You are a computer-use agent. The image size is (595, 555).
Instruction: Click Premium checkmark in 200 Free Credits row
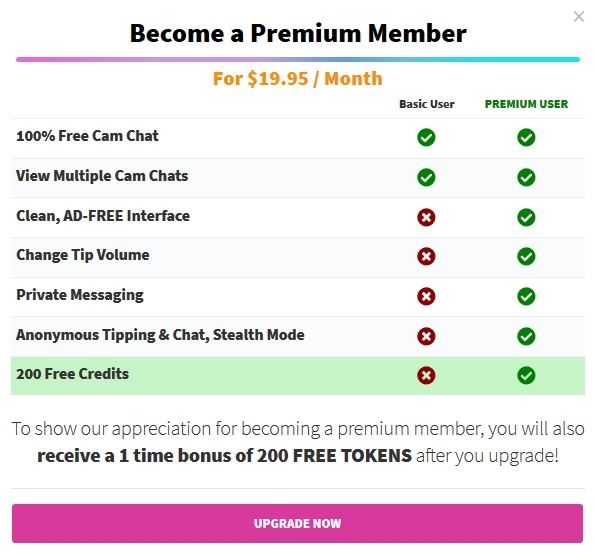526,375
